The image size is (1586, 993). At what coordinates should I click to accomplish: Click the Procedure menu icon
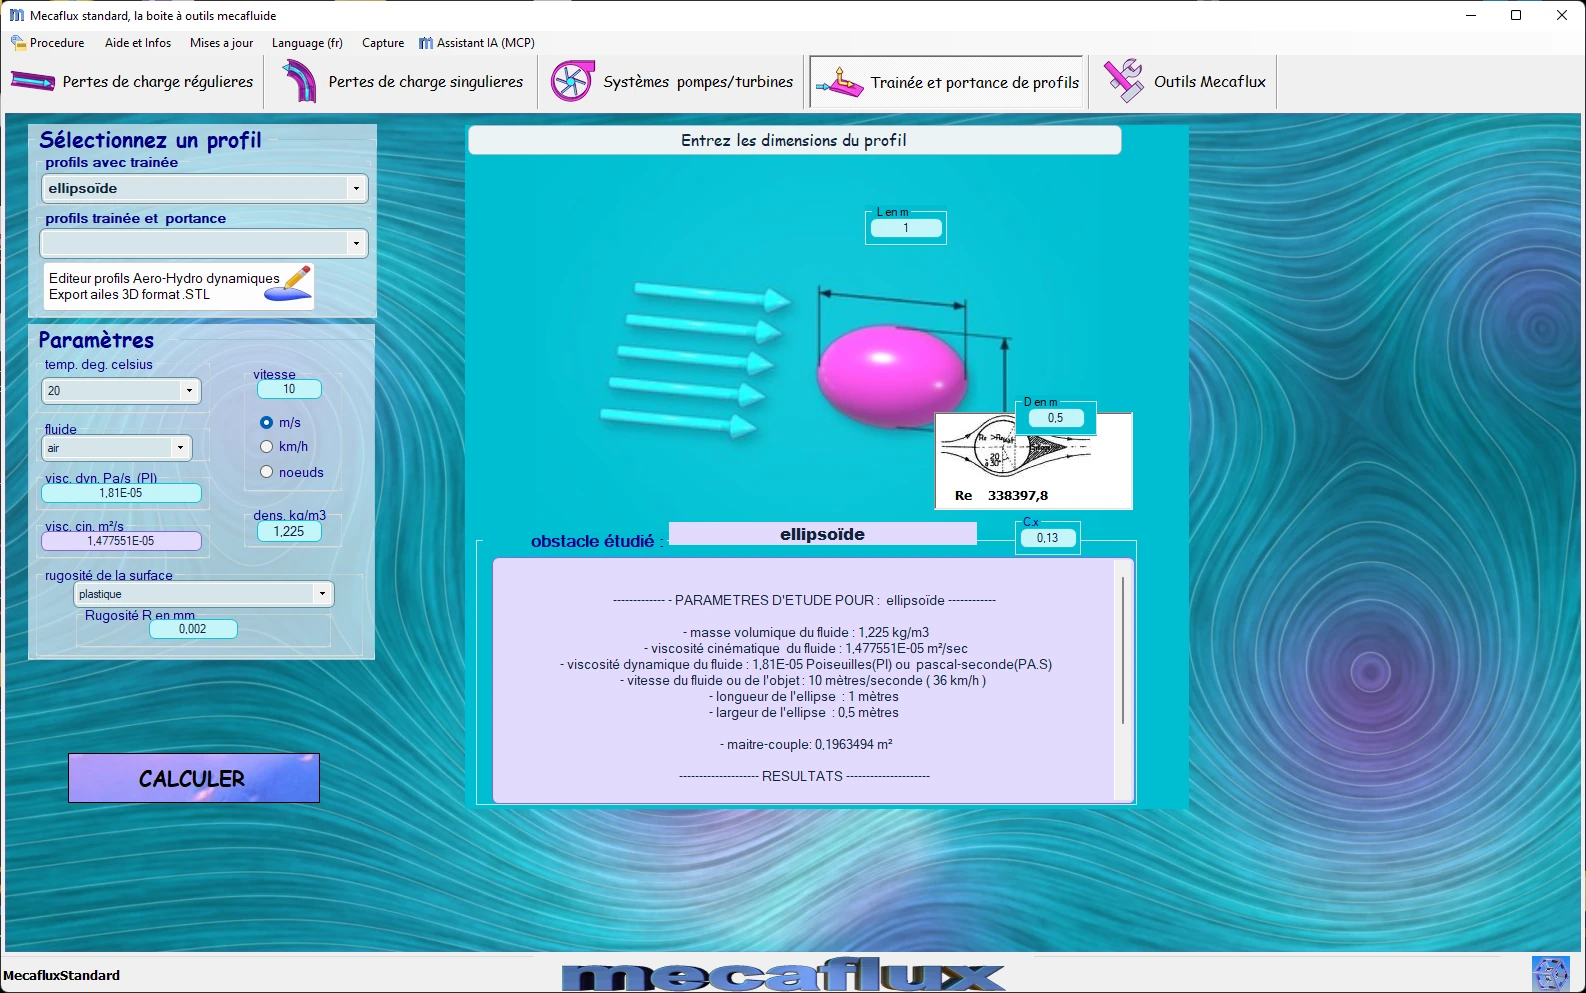[18, 43]
